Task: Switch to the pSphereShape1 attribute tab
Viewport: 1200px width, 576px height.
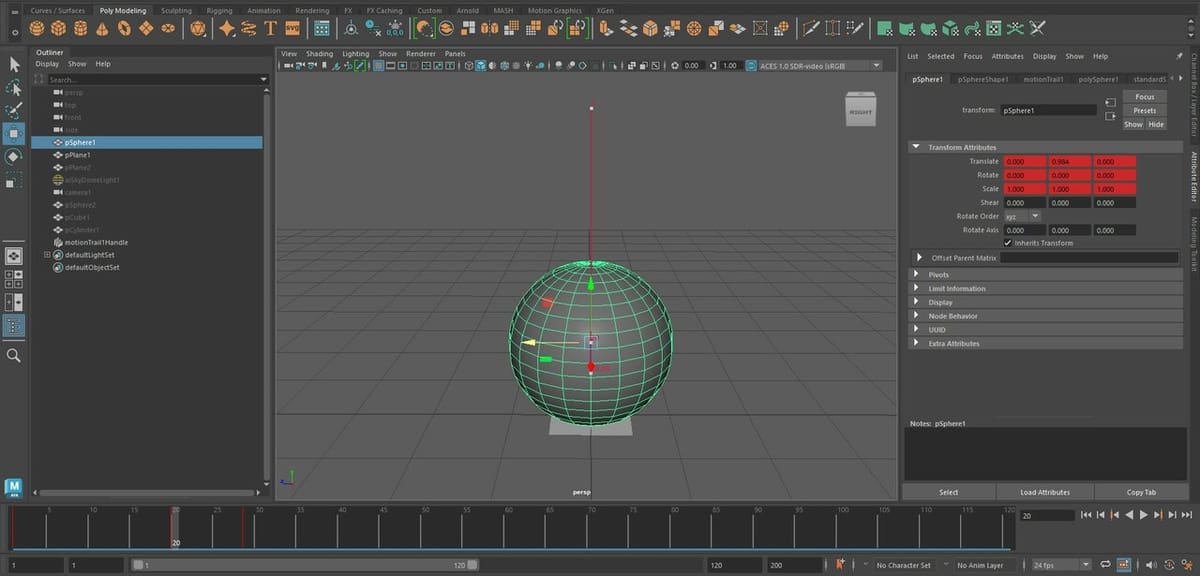Action: click(x=983, y=79)
